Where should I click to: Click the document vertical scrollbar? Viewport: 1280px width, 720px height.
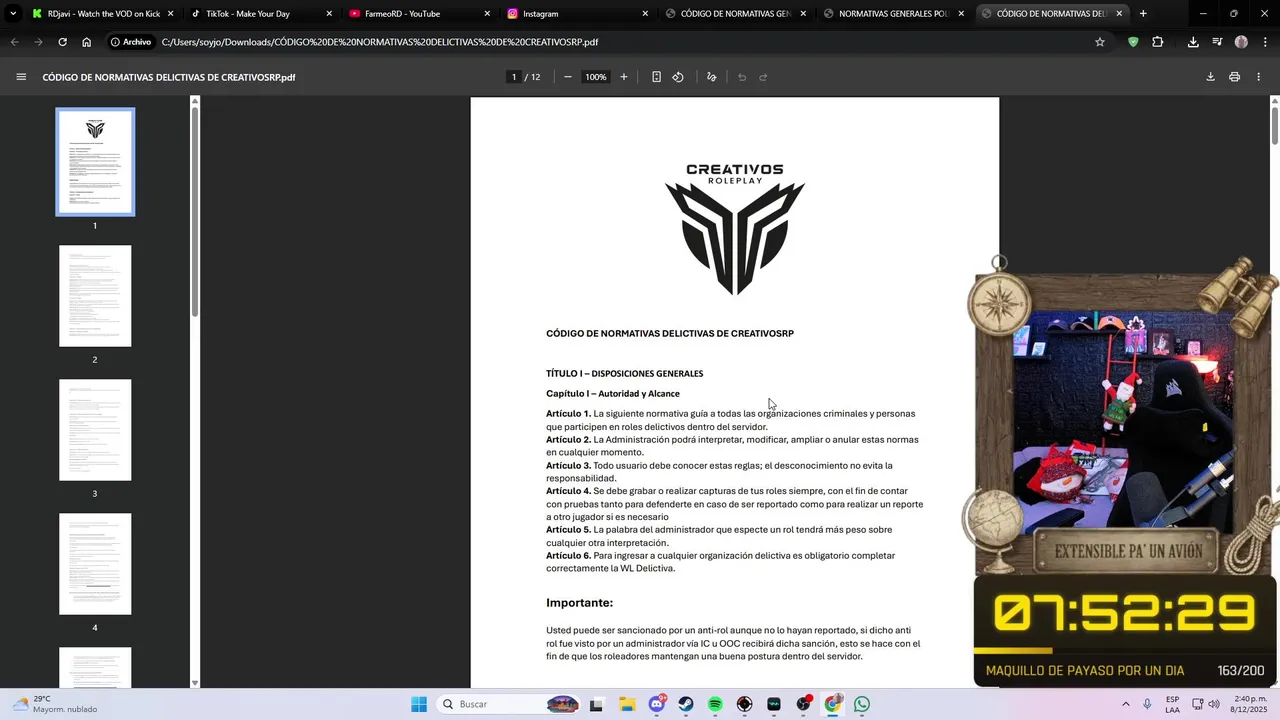click(x=1274, y=125)
